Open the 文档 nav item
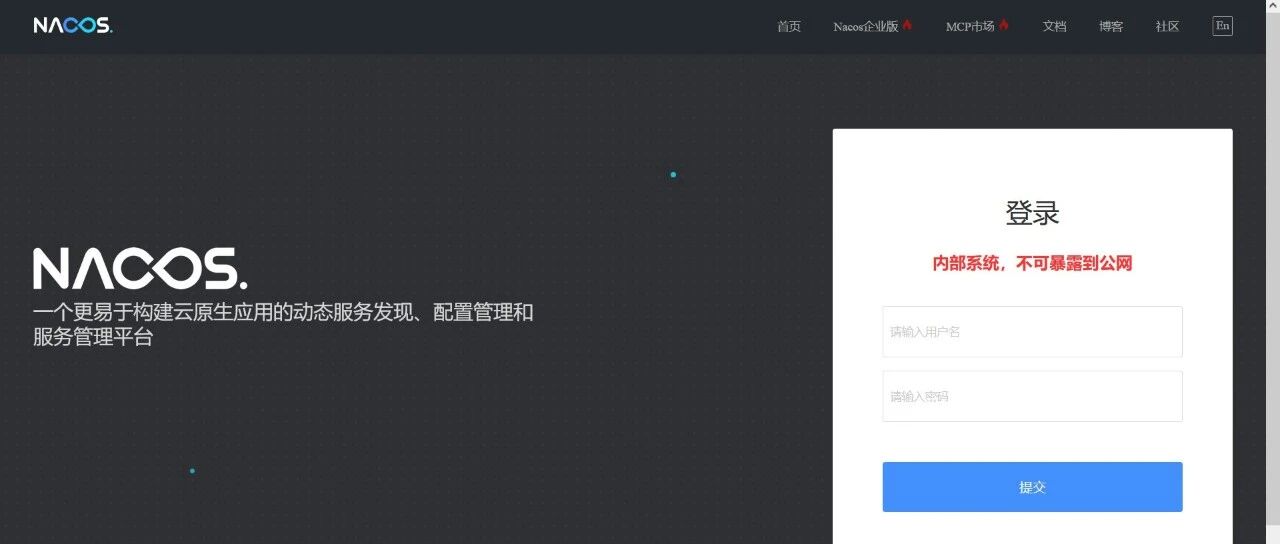The image size is (1280, 544). 1055,26
